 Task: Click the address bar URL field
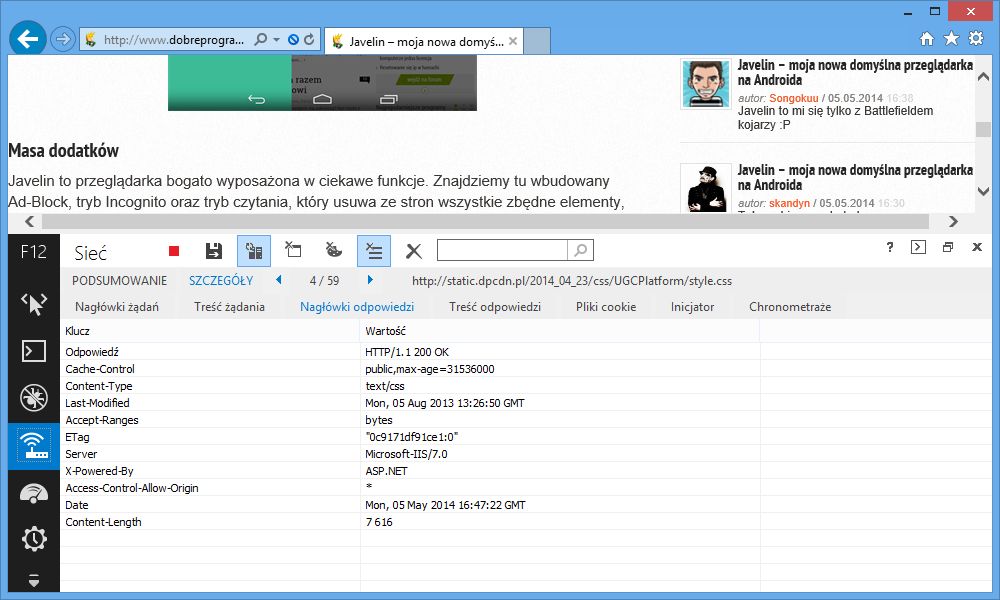tap(175, 40)
